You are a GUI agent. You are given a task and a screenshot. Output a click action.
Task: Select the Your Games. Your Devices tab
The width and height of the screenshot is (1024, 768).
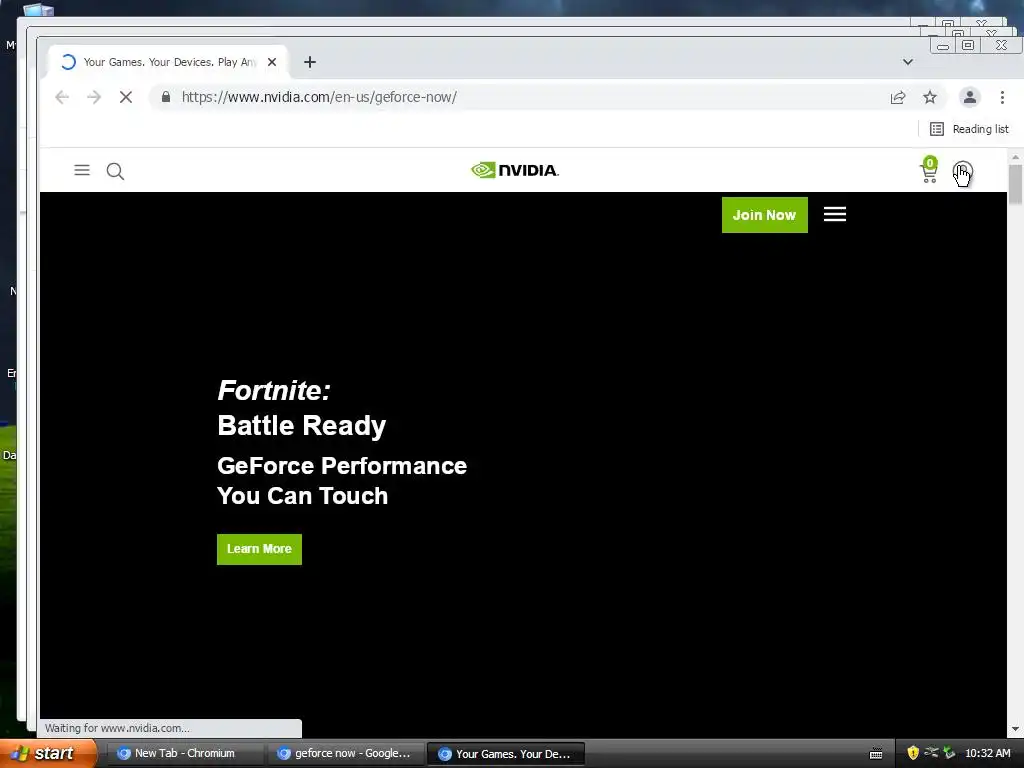(168, 62)
